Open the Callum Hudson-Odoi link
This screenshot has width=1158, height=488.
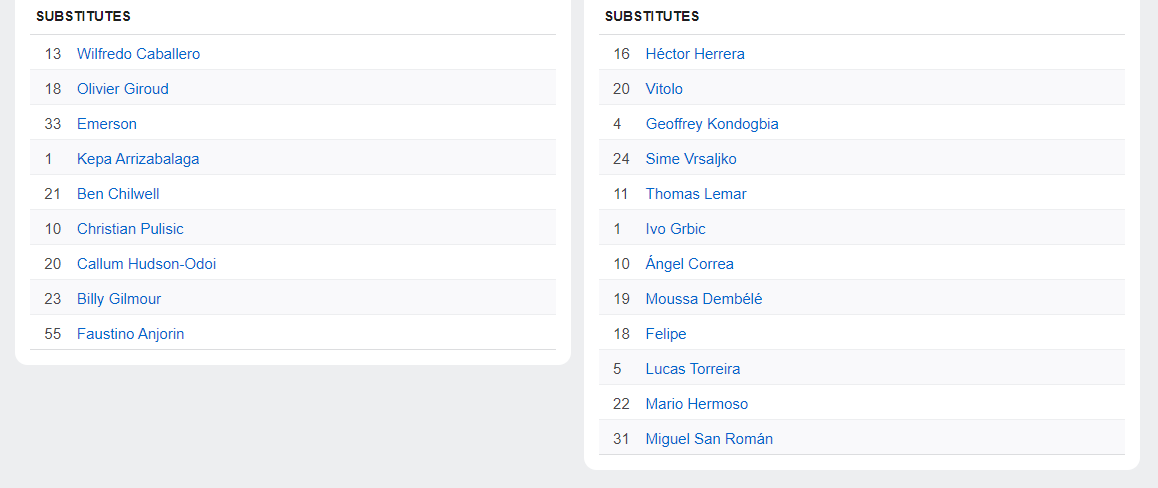pyautogui.click(x=146, y=264)
